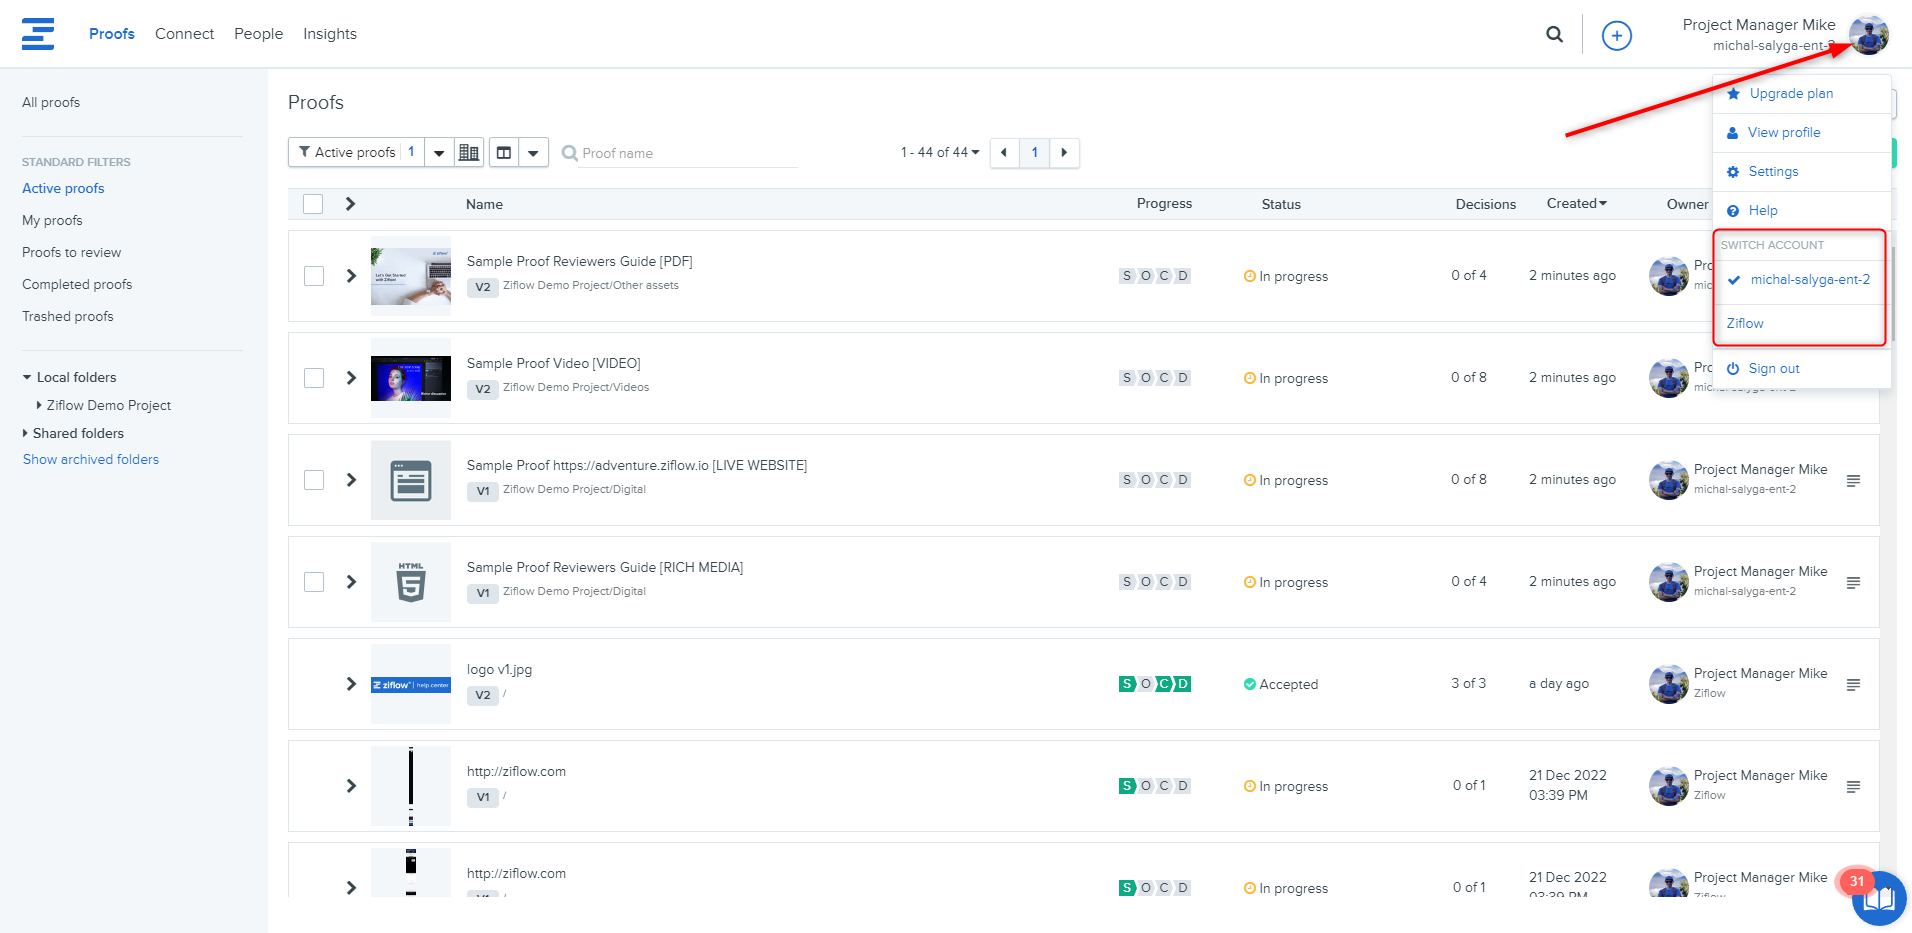
Task: Open the Active proofs filter dropdown arrow
Action: tap(439, 153)
